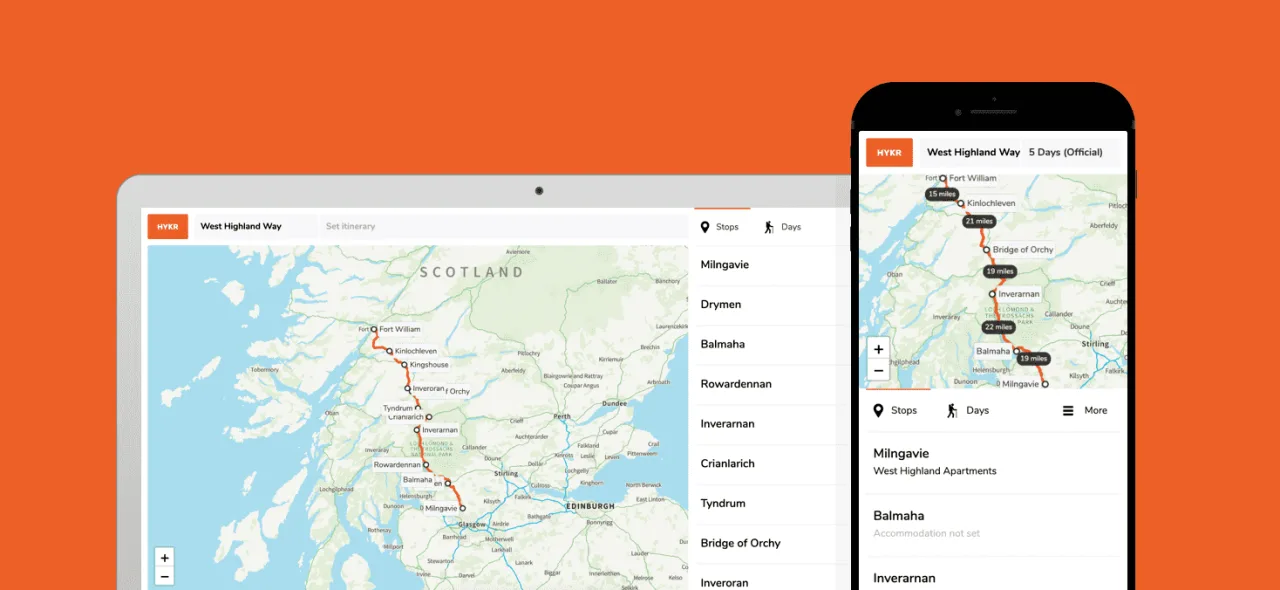
Task: Click Balmaha marker on phone map
Action: (x=1016, y=351)
